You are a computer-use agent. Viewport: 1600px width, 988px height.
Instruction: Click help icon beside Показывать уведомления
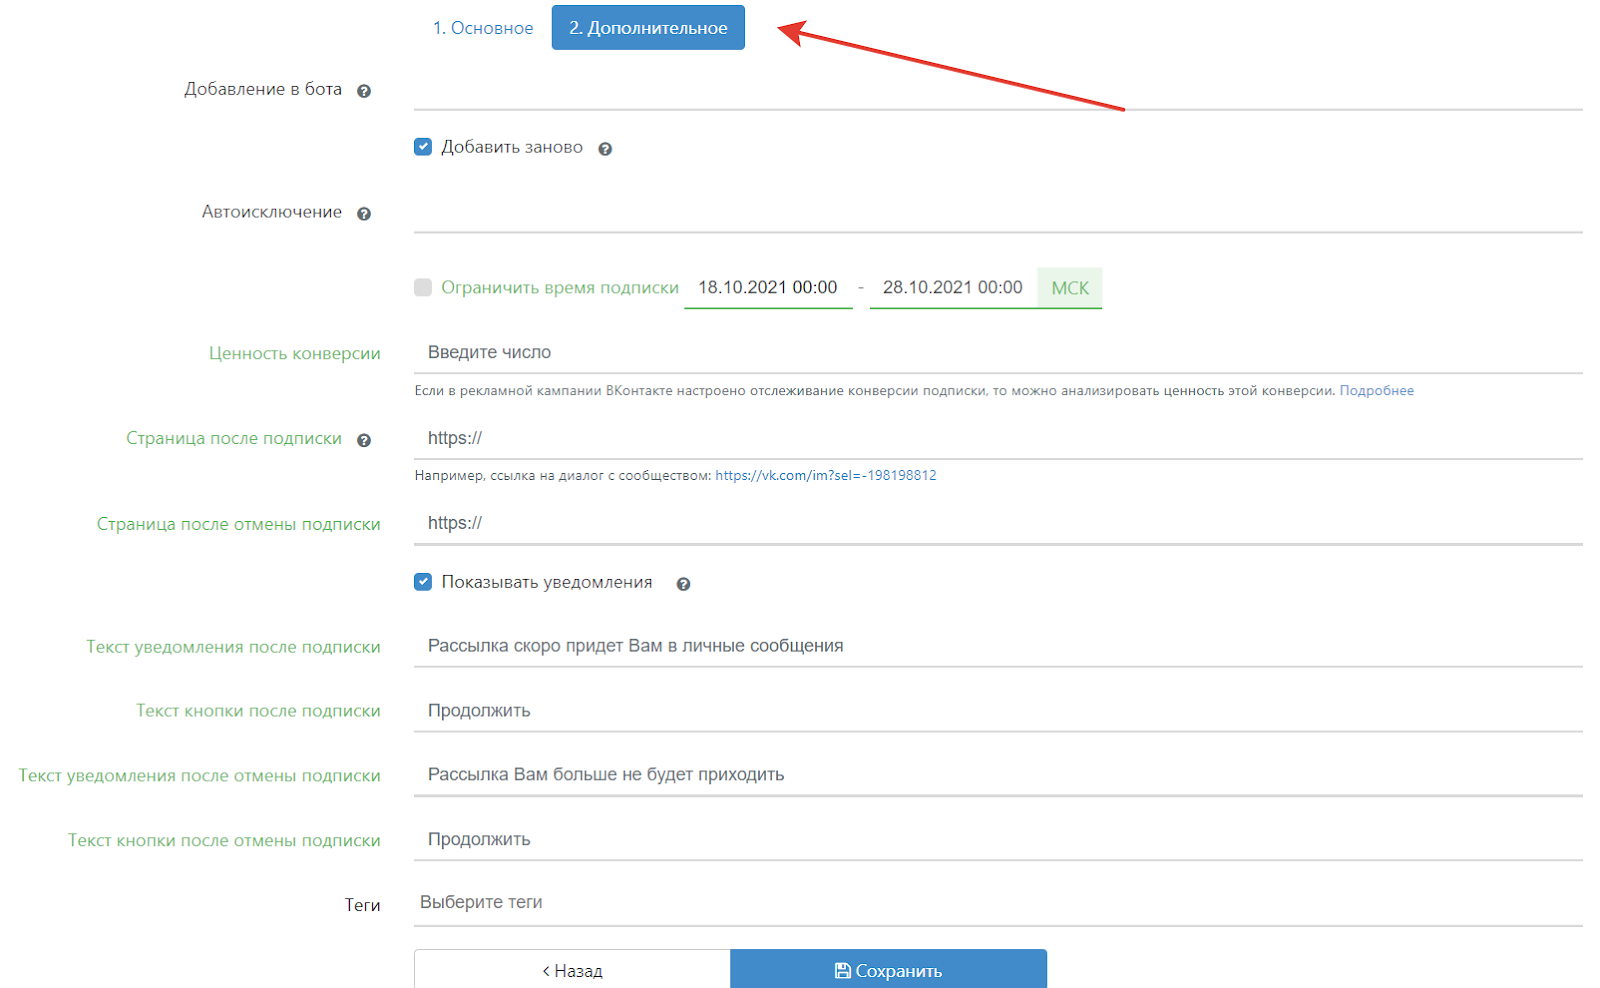tap(683, 584)
